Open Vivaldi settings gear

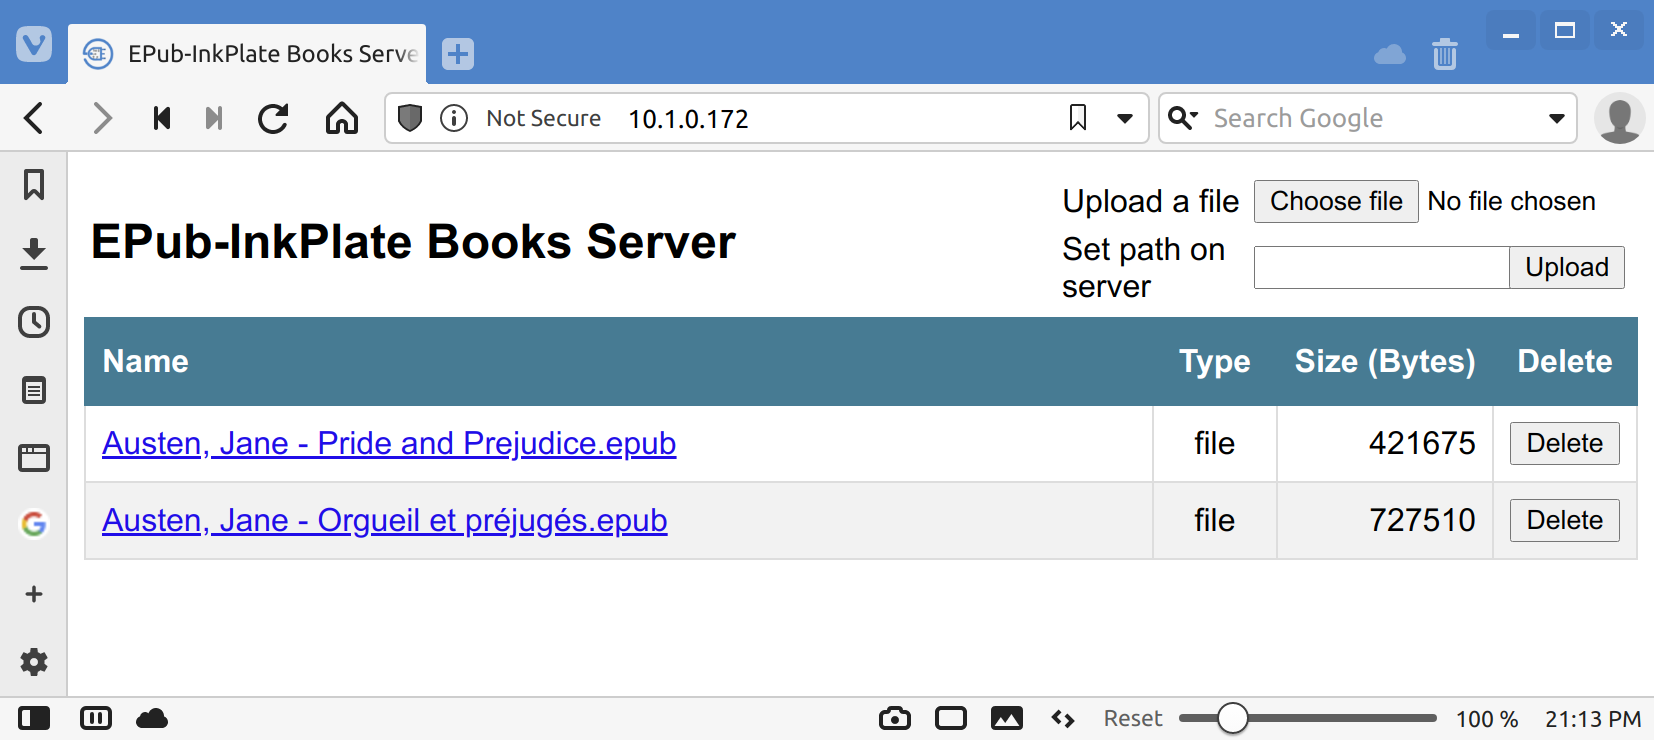[34, 662]
